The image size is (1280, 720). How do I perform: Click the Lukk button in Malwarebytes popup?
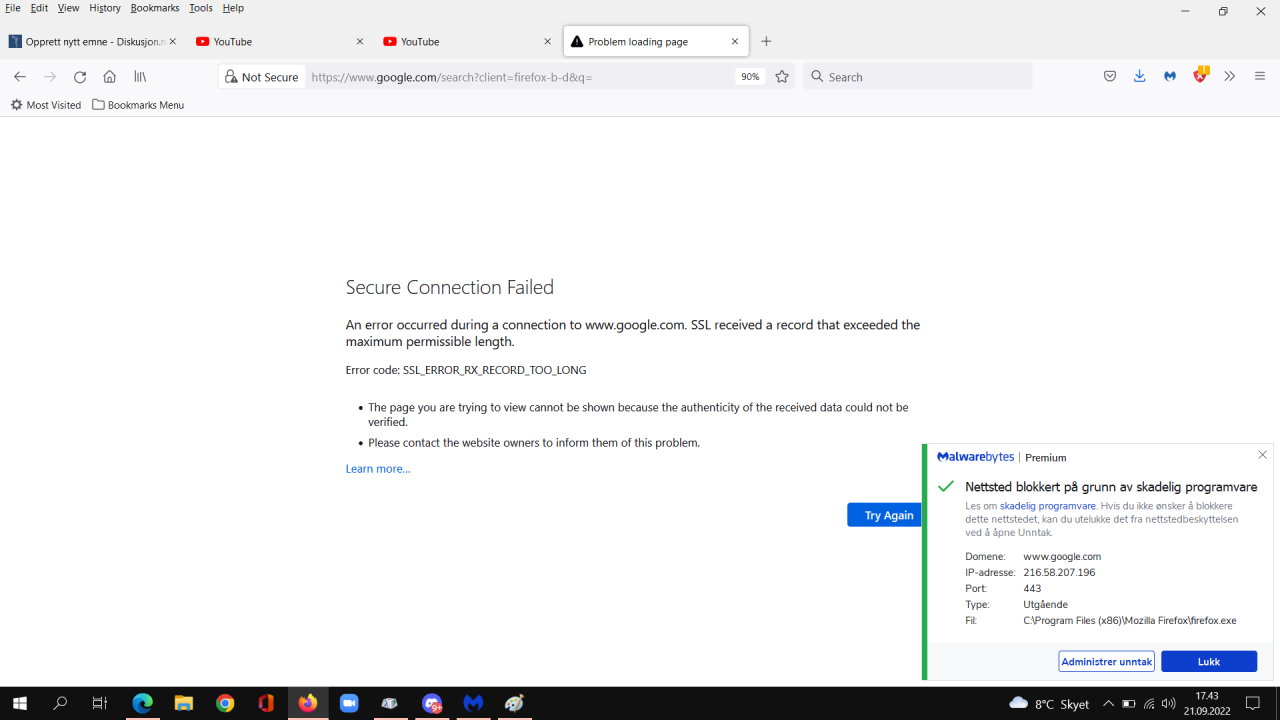point(1209,662)
